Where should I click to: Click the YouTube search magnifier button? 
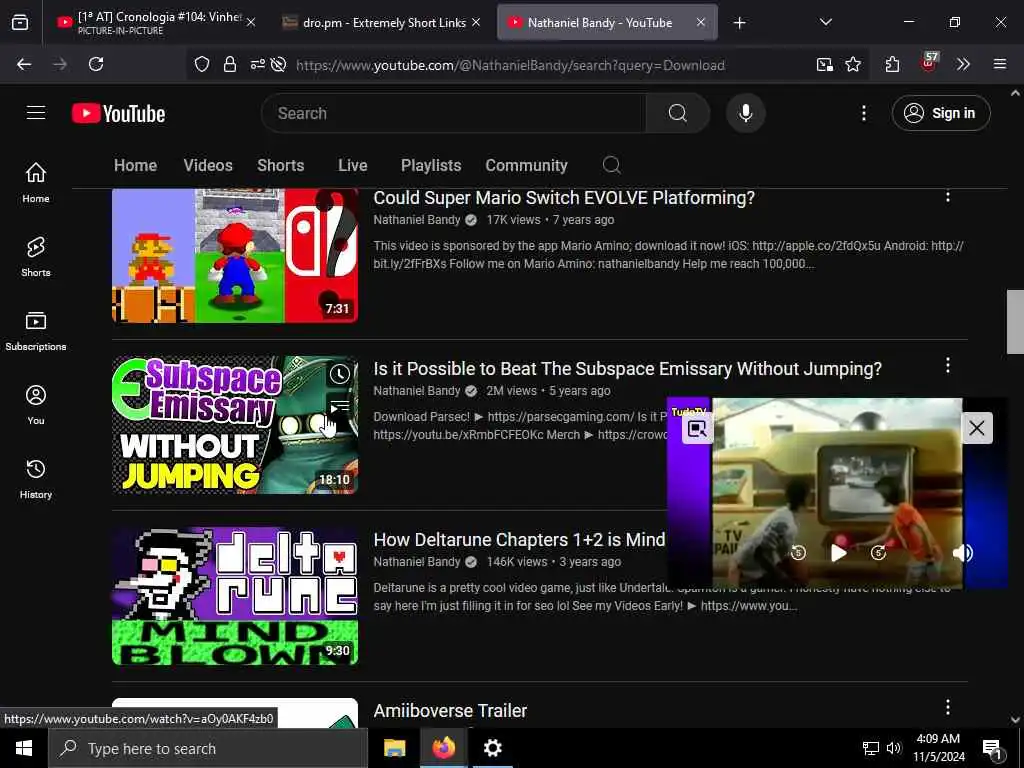point(677,113)
